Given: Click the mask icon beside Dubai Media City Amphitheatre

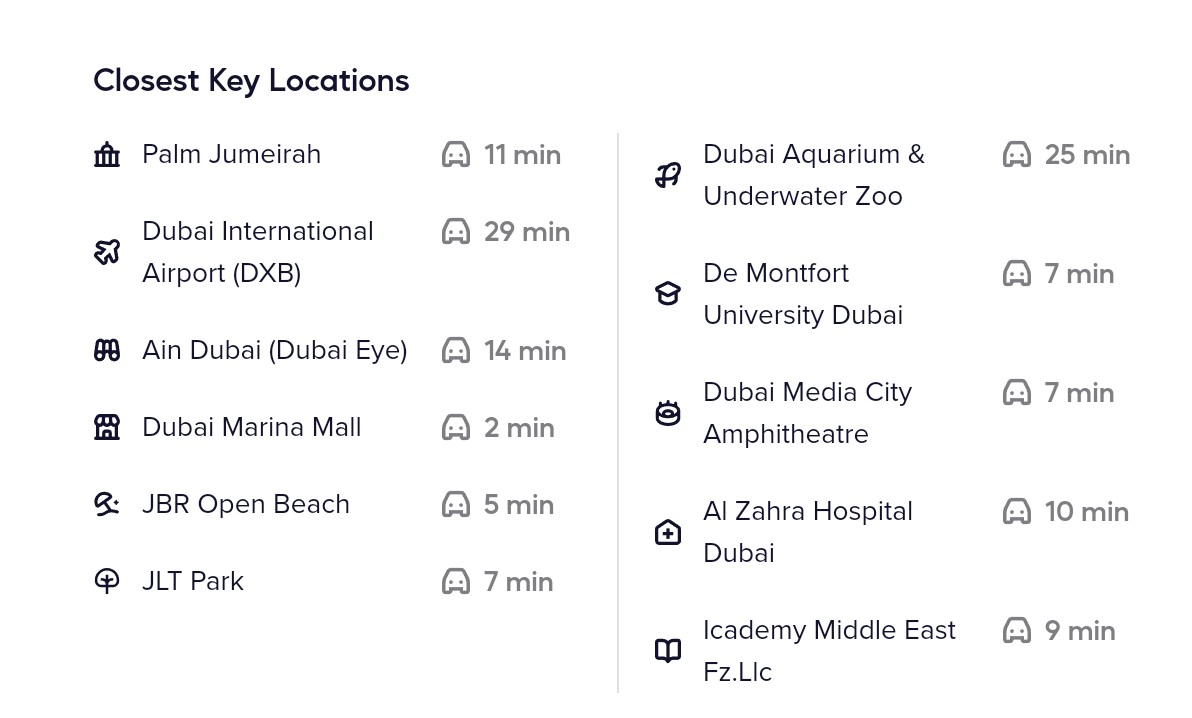Looking at the screenshot, I should pos(668,413).
